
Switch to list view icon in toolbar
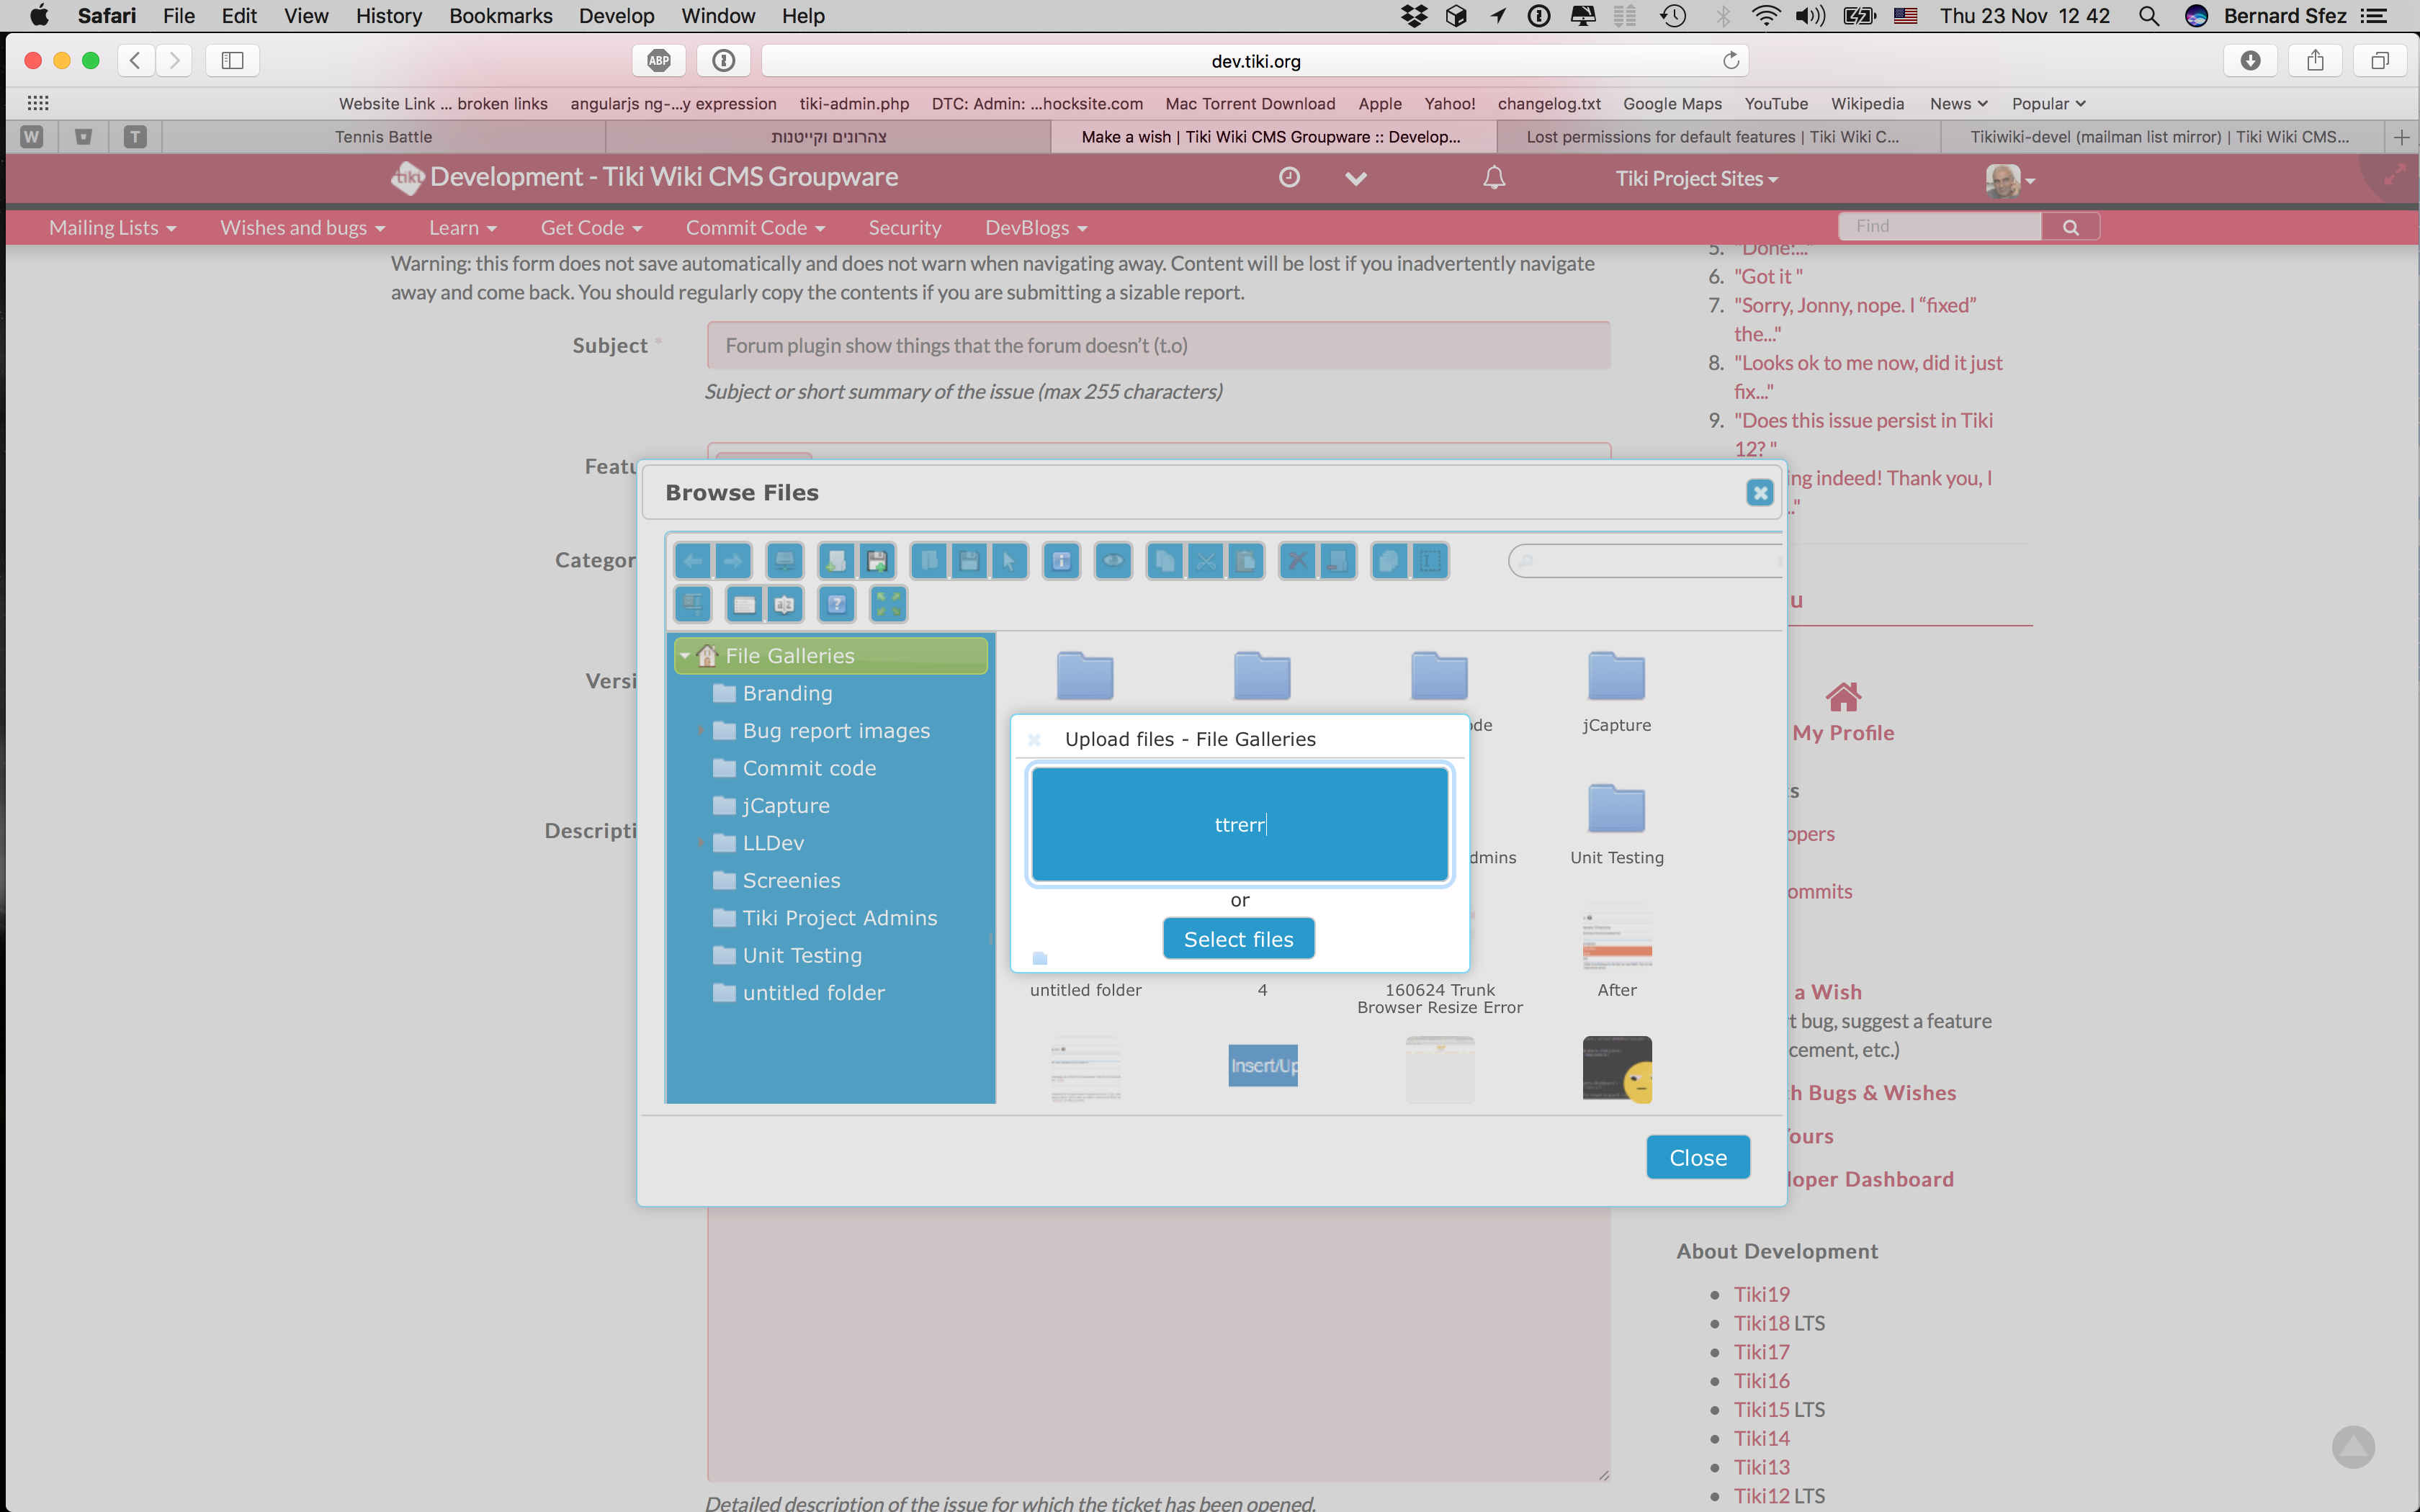click(745, 604)
